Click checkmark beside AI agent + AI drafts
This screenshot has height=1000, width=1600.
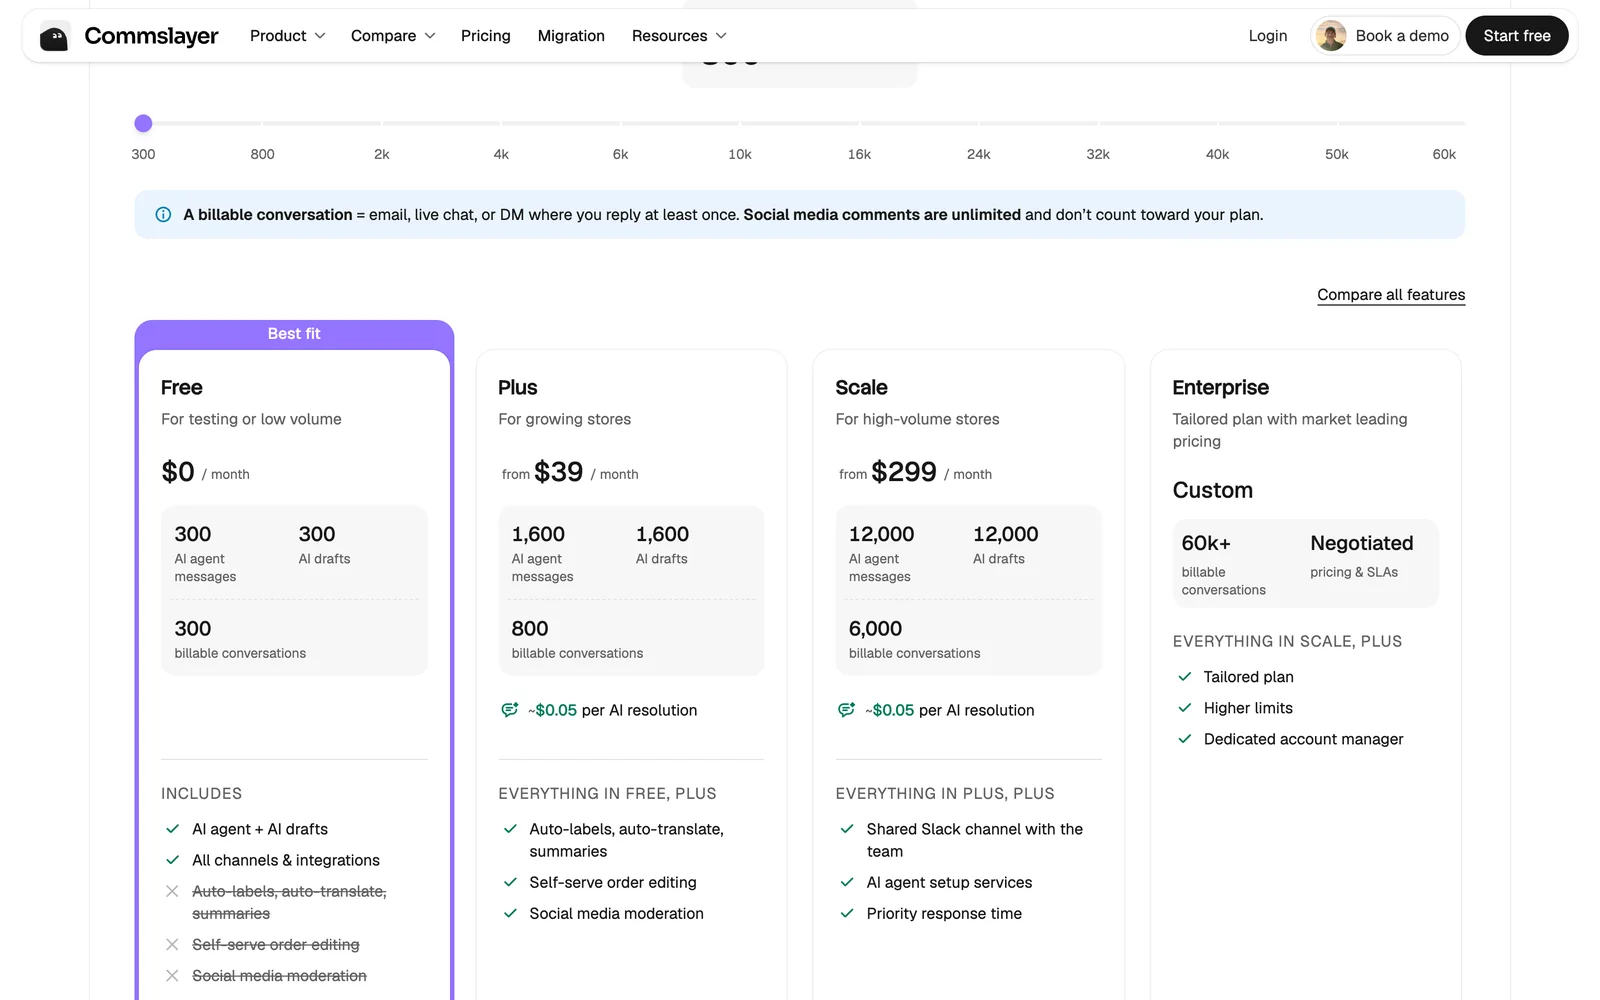coord(172,829)
